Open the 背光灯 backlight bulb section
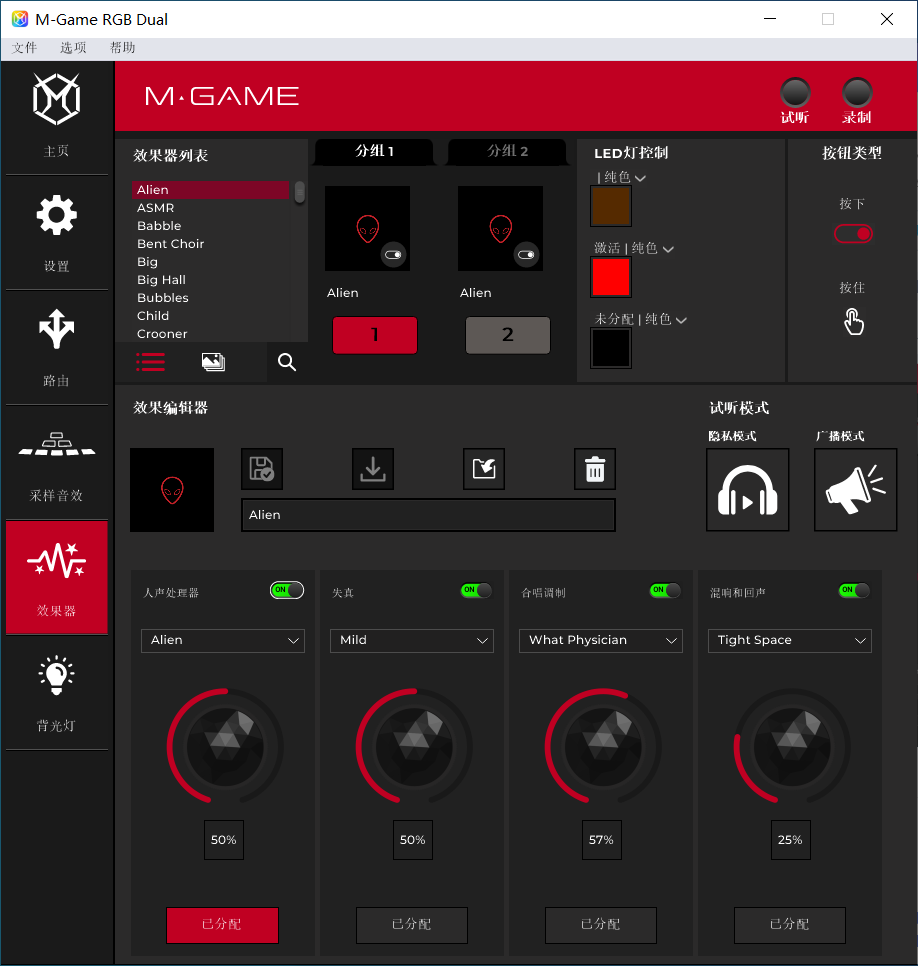 tap(56, 675)
